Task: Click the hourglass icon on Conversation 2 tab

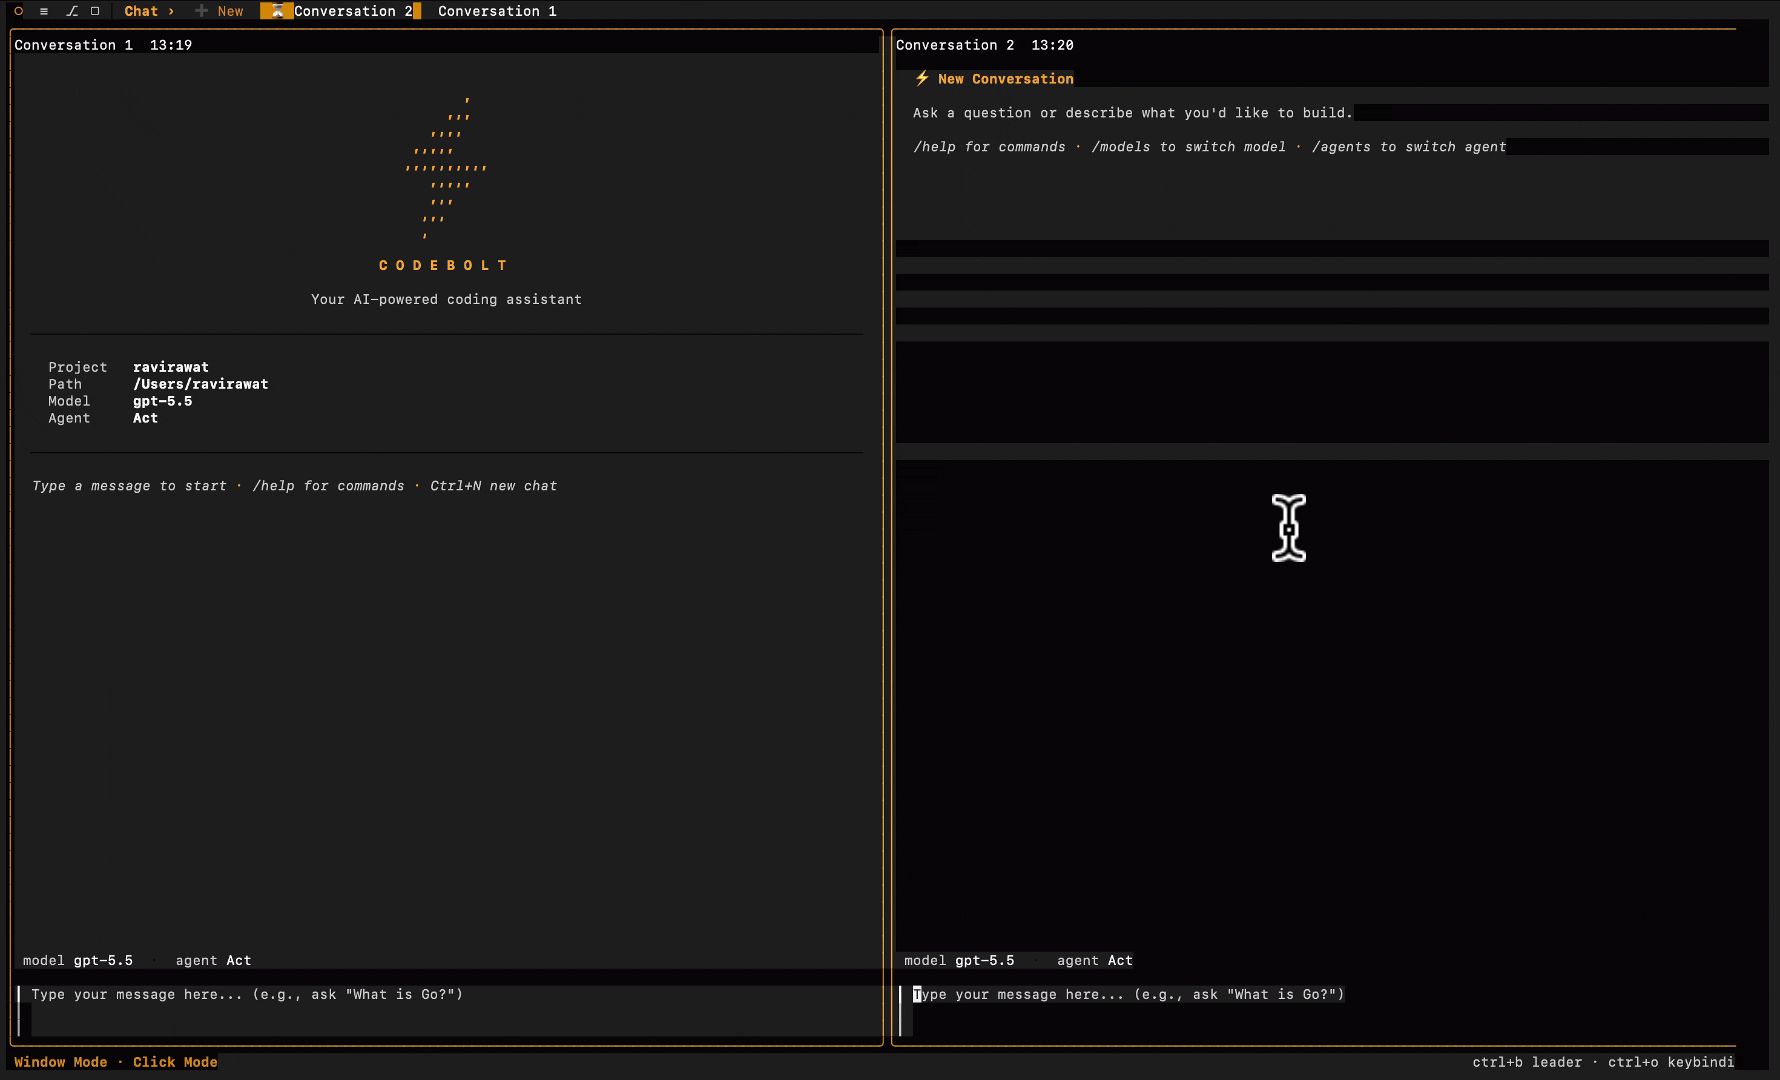Action: pyautogui.click(x=277, y=11)
